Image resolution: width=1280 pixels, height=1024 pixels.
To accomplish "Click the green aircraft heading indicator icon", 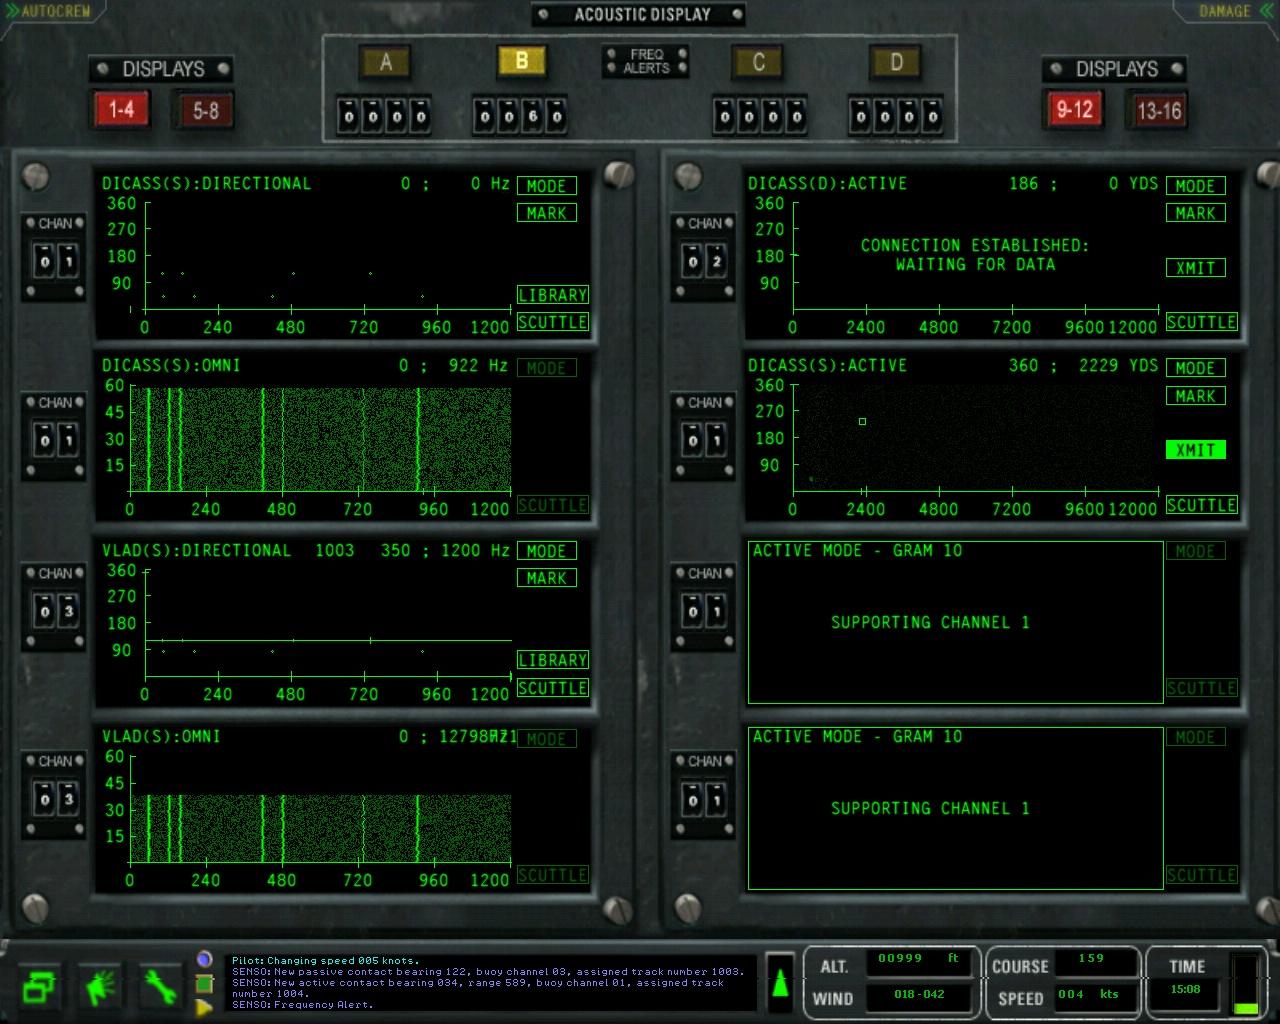I will [x=780, y=982].
